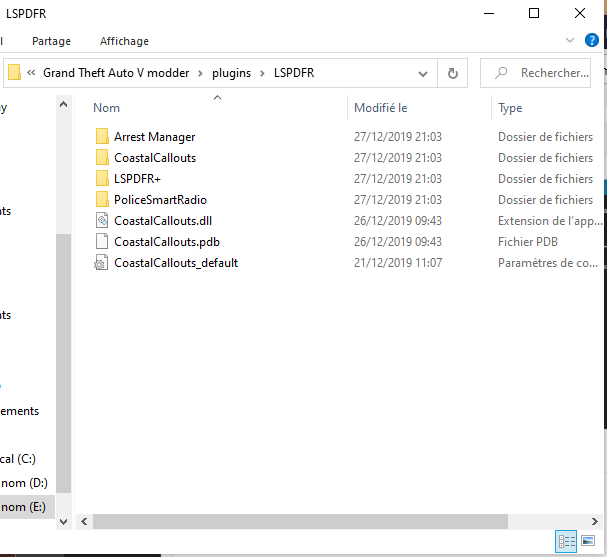Select the CoastalCallouts.dll file name
The width and height of the screenshot is (607, 557).
(x=163, y=221)
